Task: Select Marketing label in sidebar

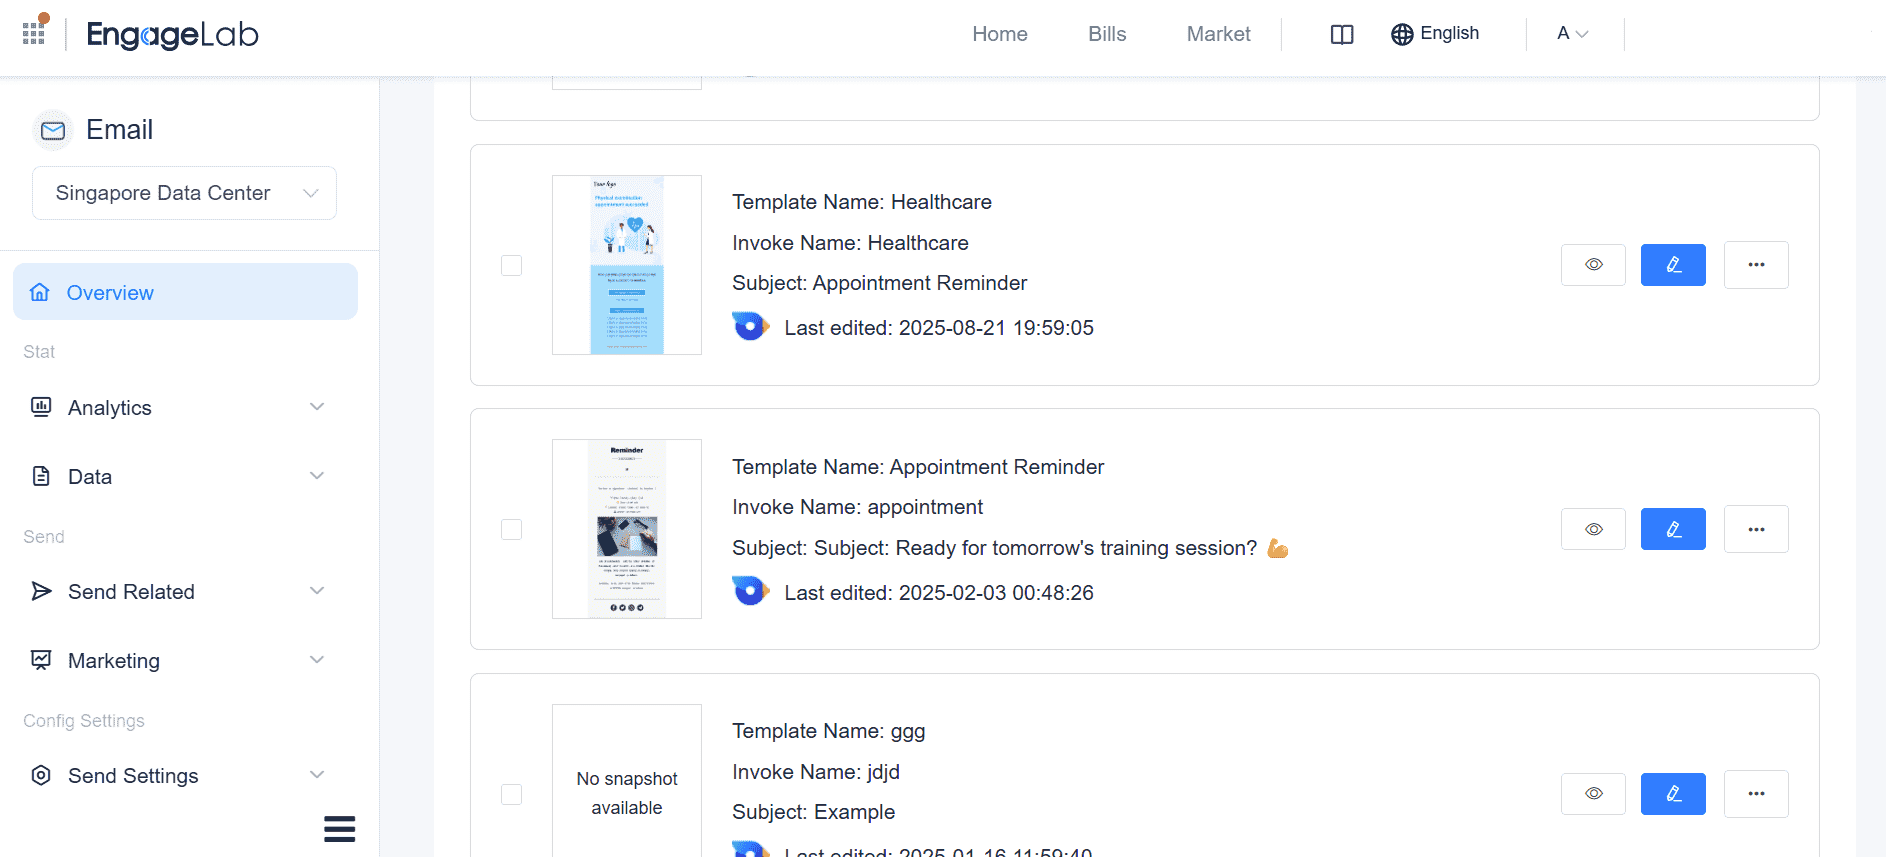Action: coord(114,661)
